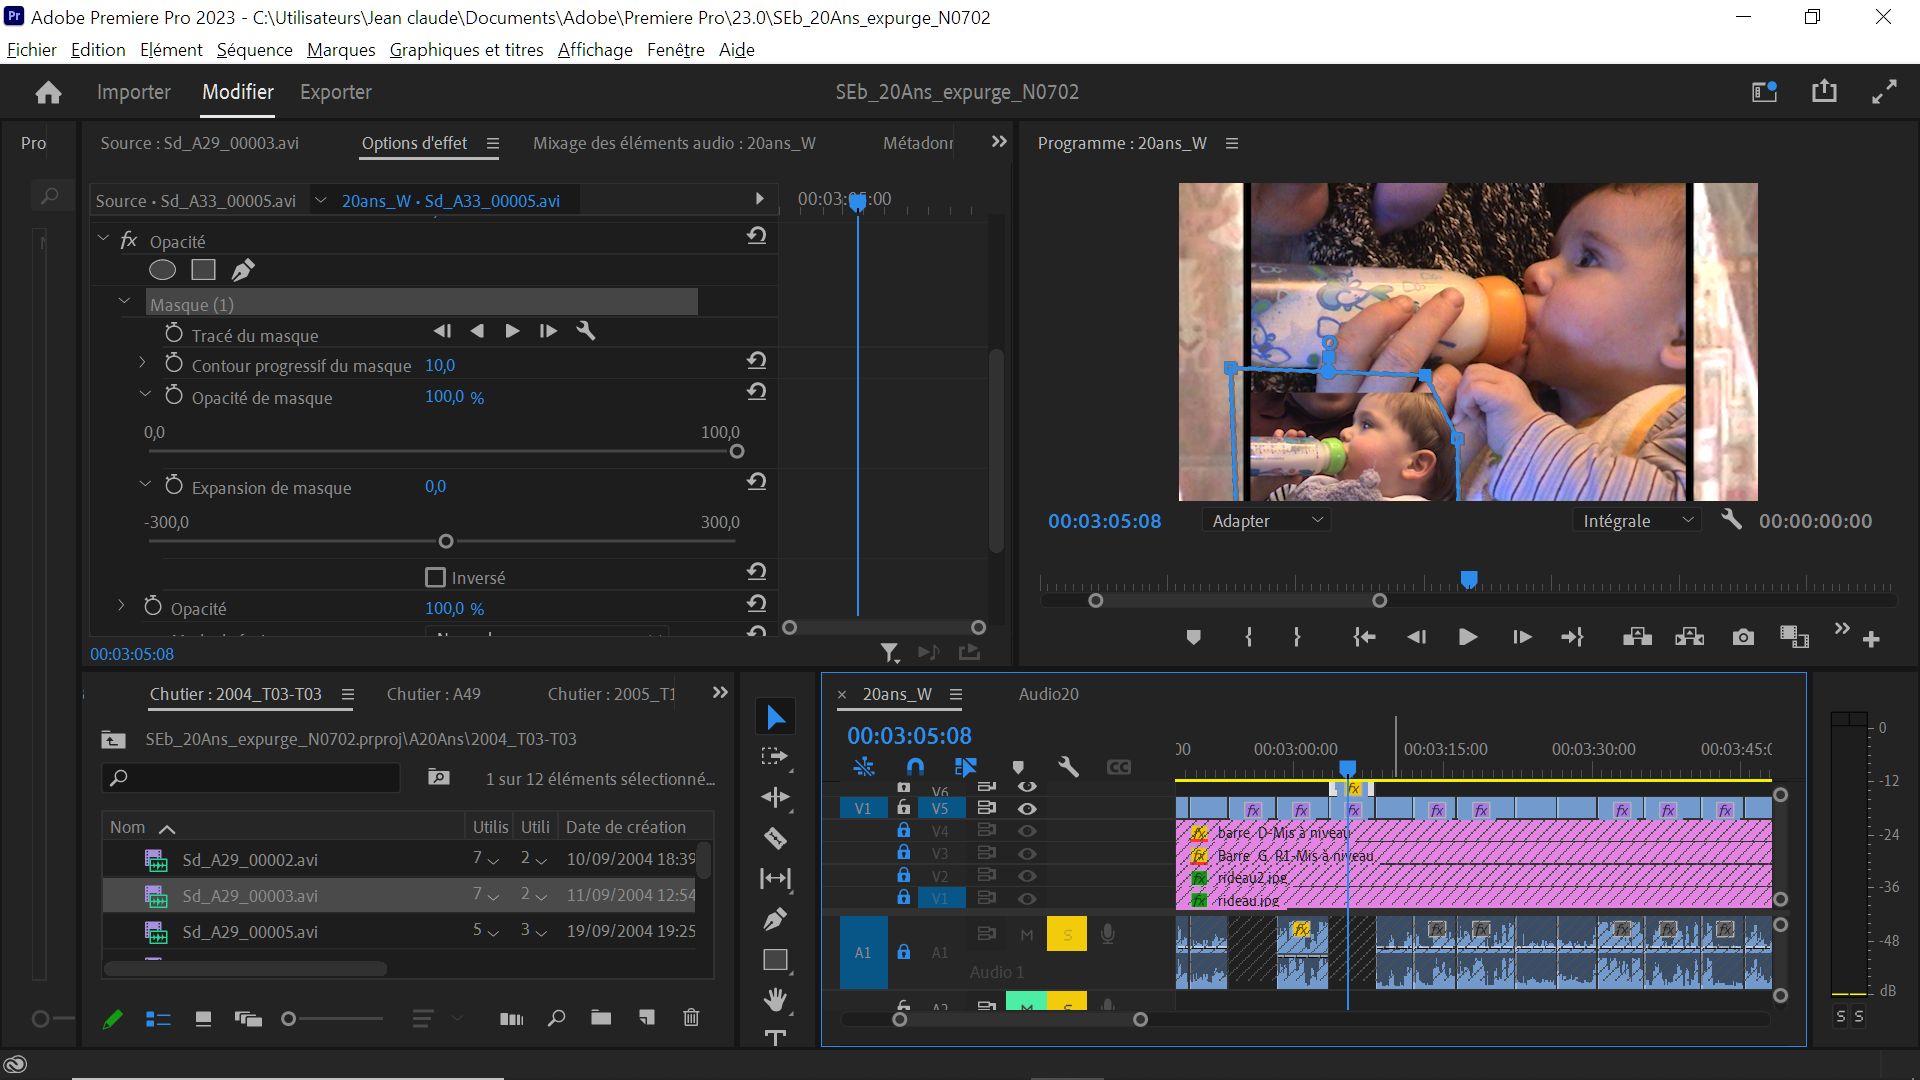Toggle Linked Selection in timeline

click(966, 767)
